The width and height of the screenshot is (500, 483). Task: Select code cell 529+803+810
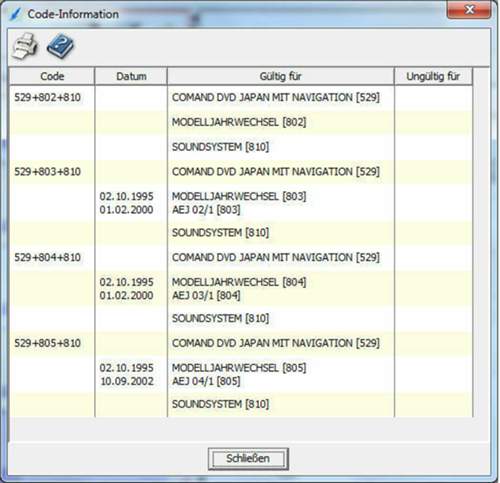48,172
